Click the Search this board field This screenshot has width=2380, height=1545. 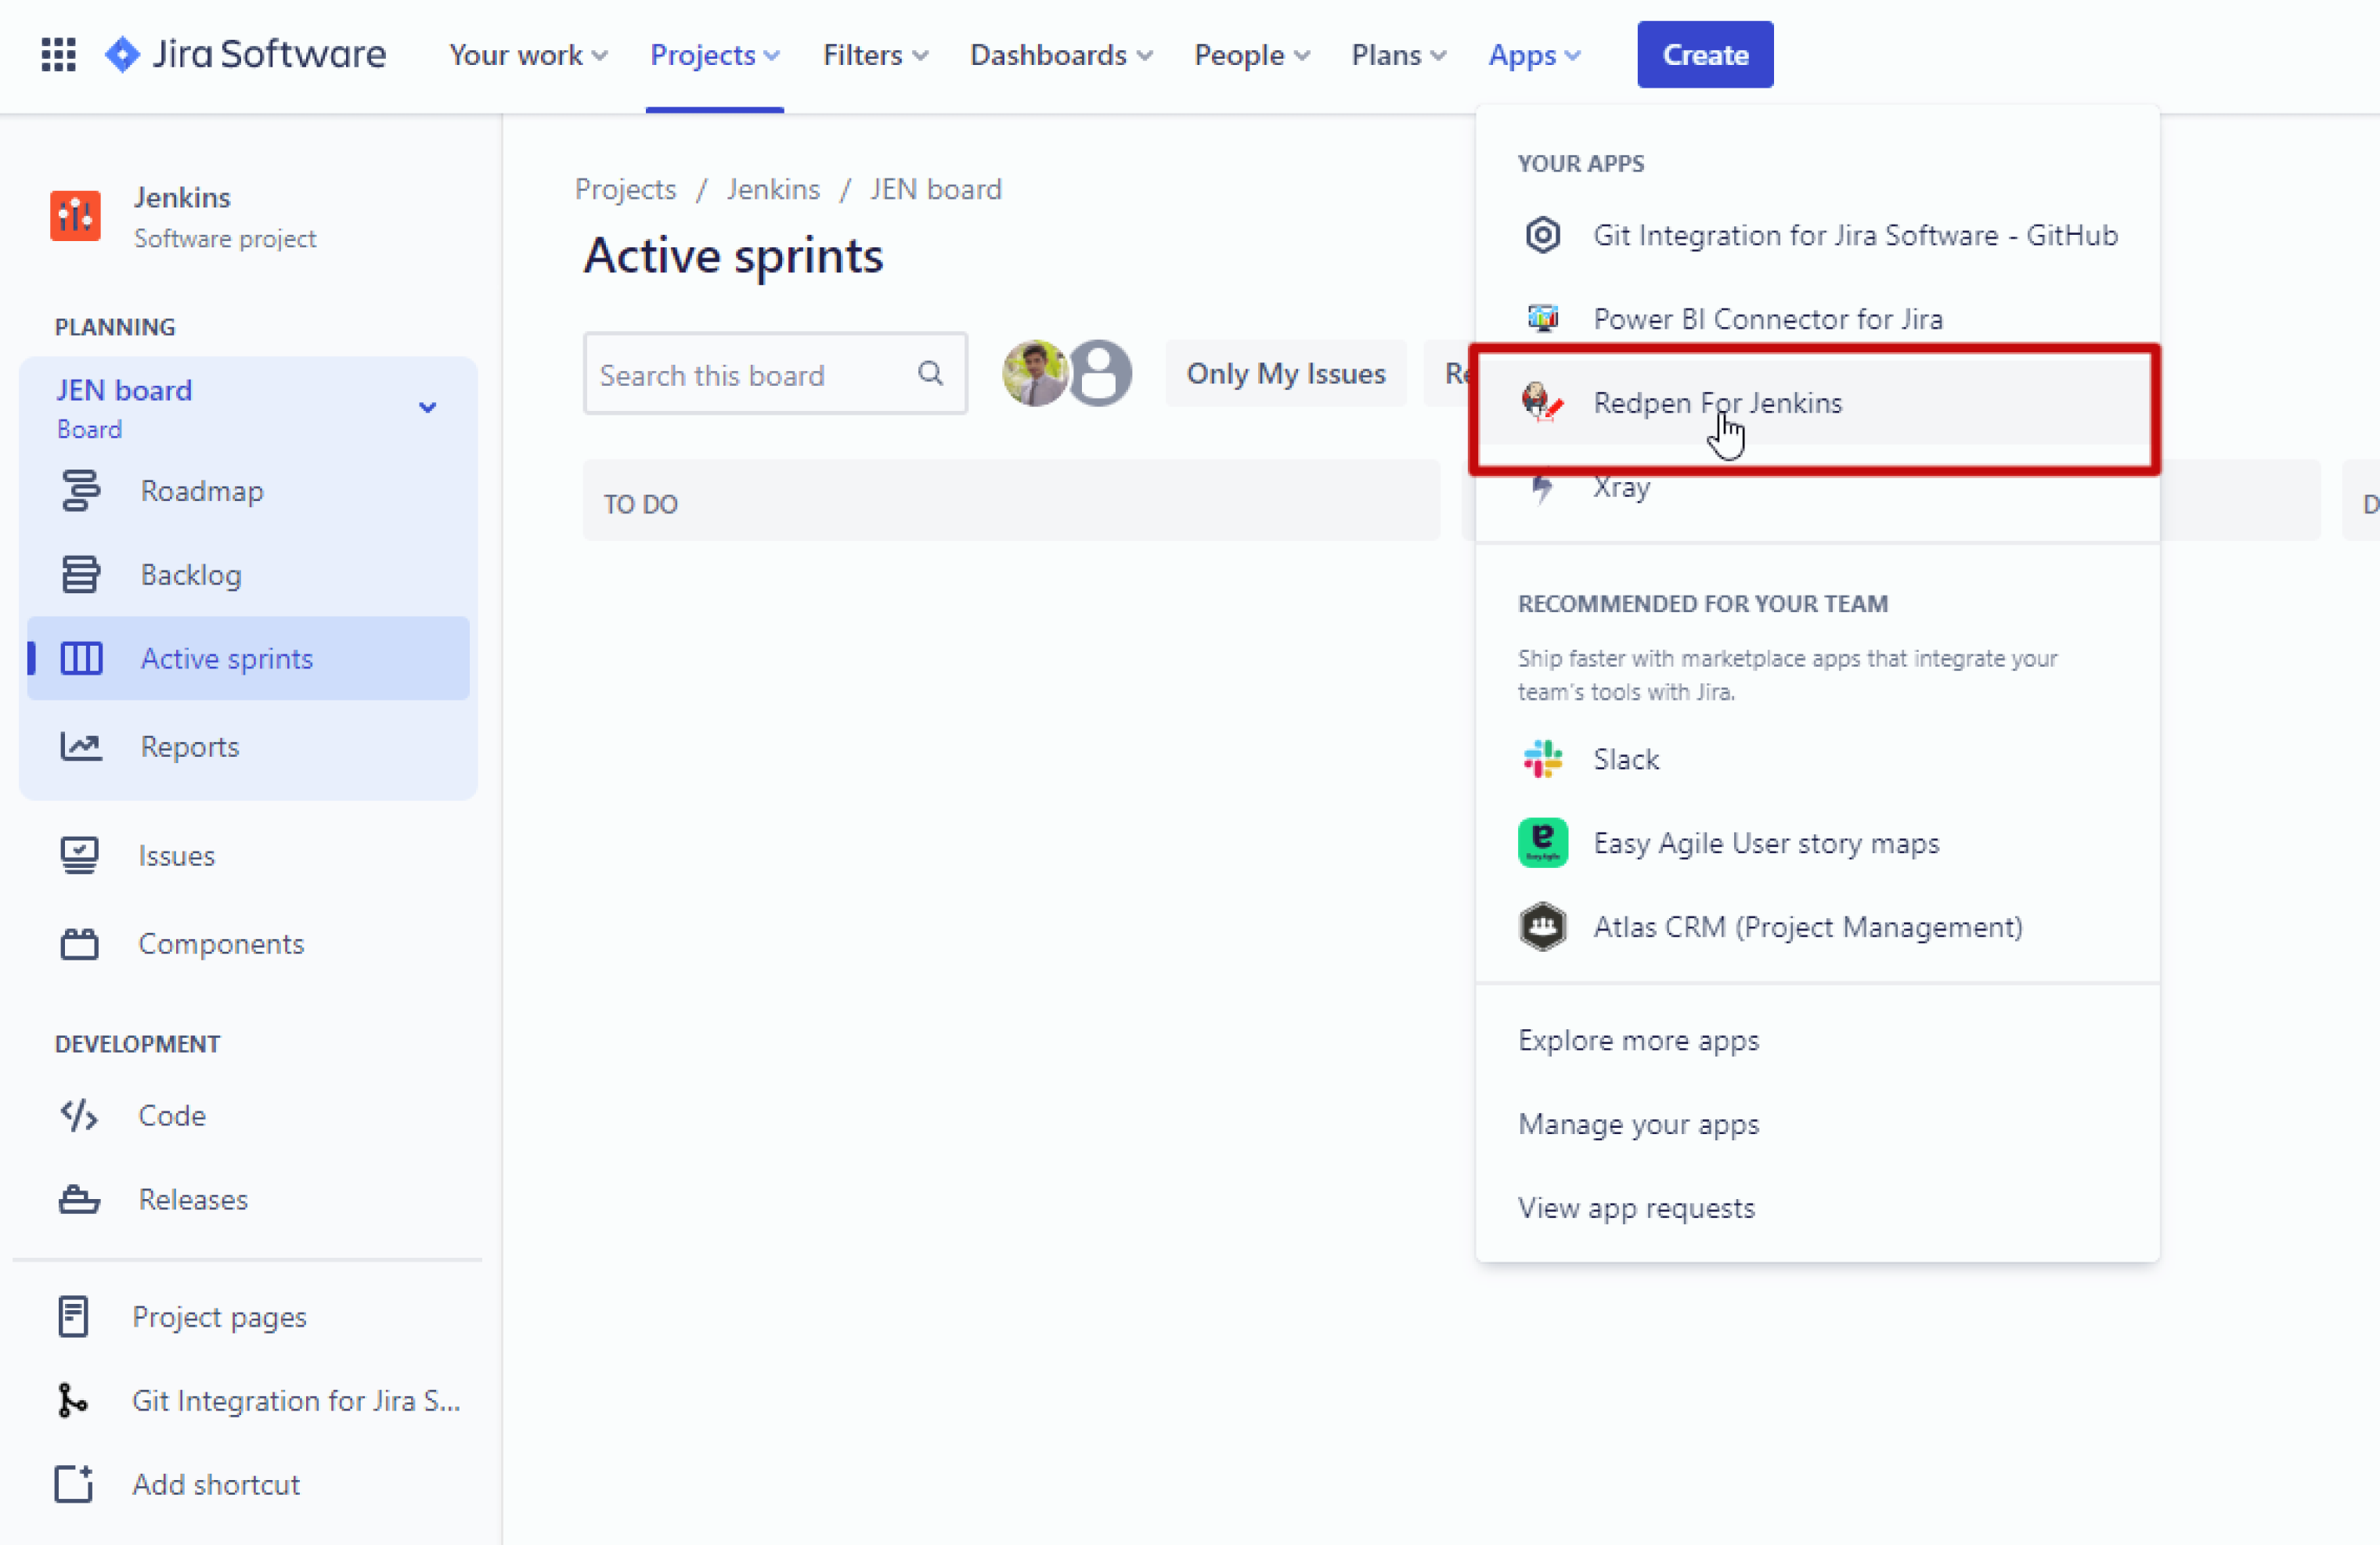775,373
